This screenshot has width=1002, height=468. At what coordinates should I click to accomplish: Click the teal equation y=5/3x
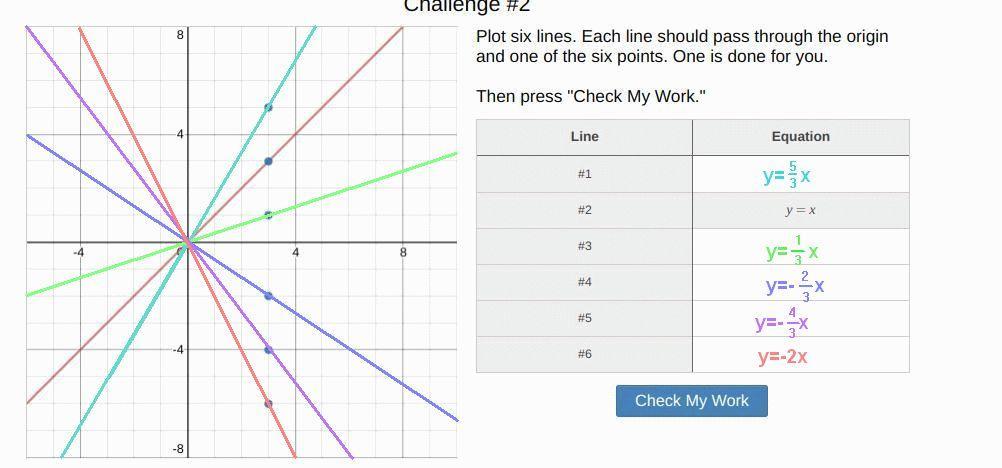[x=786, y=175]
